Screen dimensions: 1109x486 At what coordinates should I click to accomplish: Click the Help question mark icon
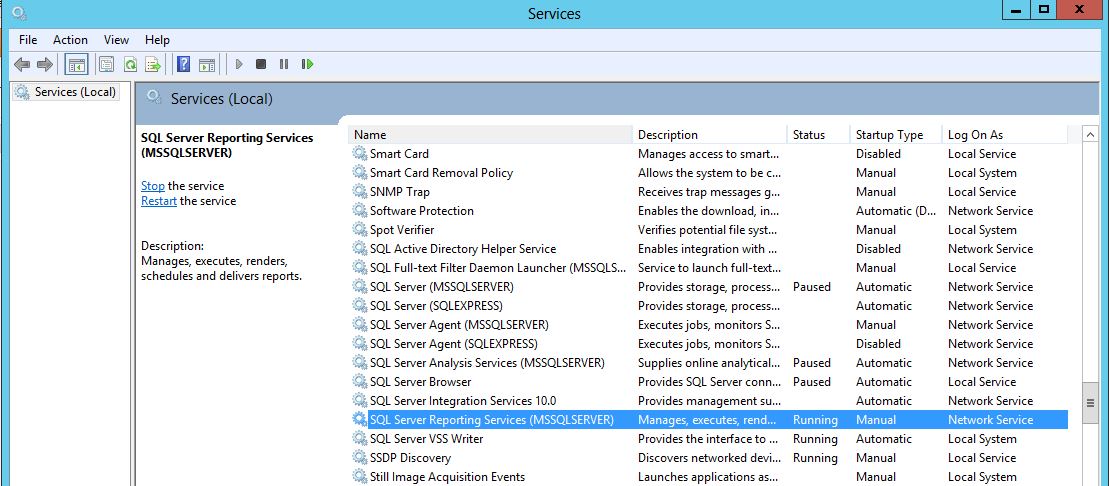pos(183,65)
